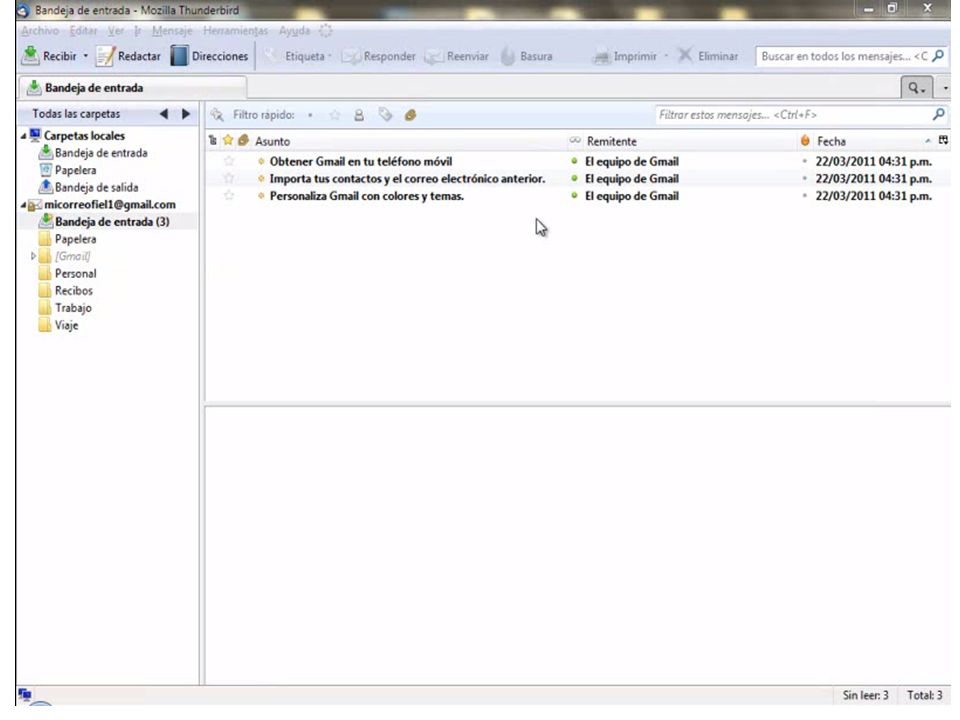Toggle the attachments-only quick filter

(410, 114)
